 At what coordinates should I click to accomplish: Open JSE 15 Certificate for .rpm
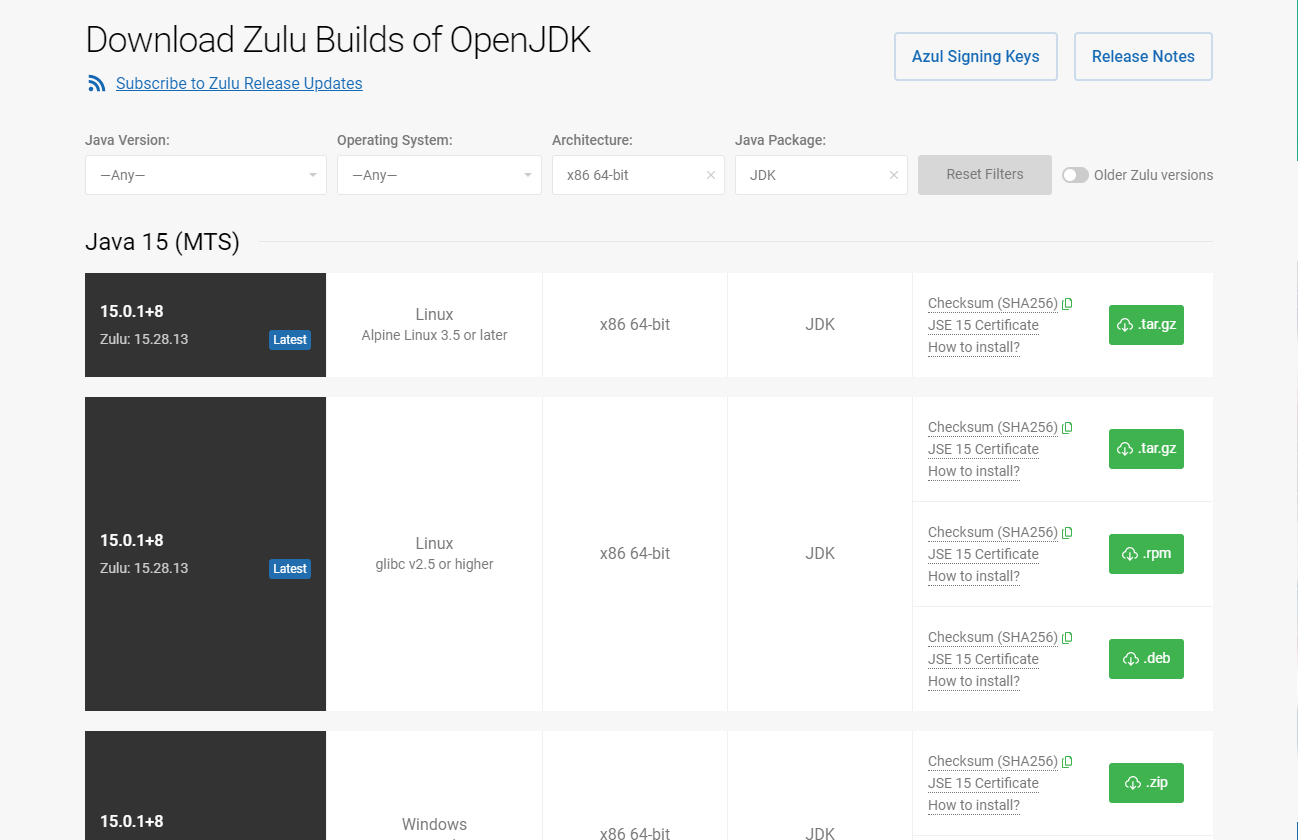(983, 554)
